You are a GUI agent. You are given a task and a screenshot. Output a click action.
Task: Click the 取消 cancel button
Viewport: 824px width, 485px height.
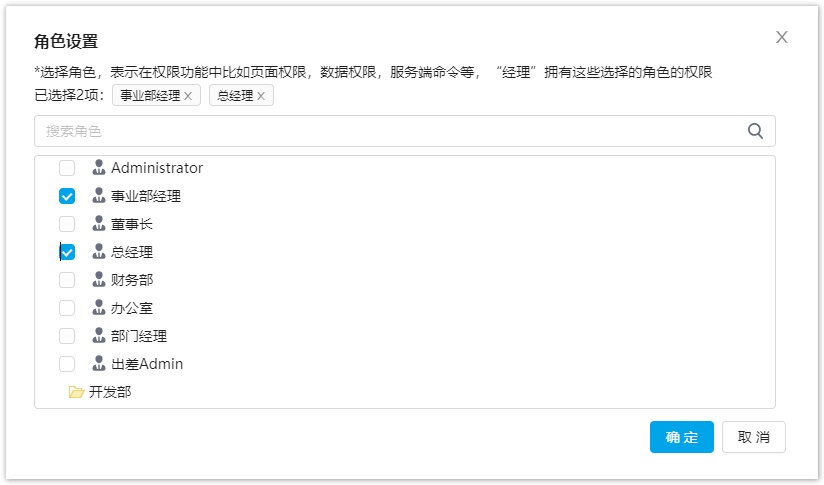pos(754,437)
